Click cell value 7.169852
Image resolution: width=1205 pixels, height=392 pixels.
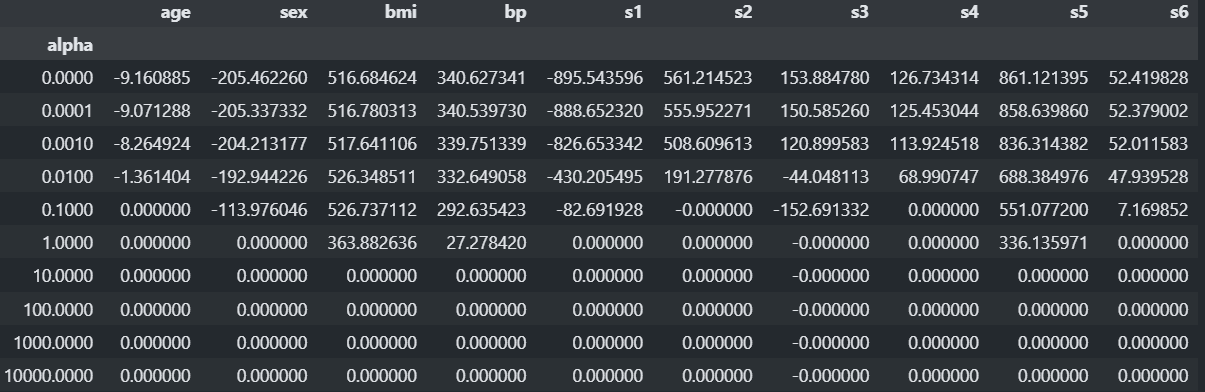[x=1153, y=209]
